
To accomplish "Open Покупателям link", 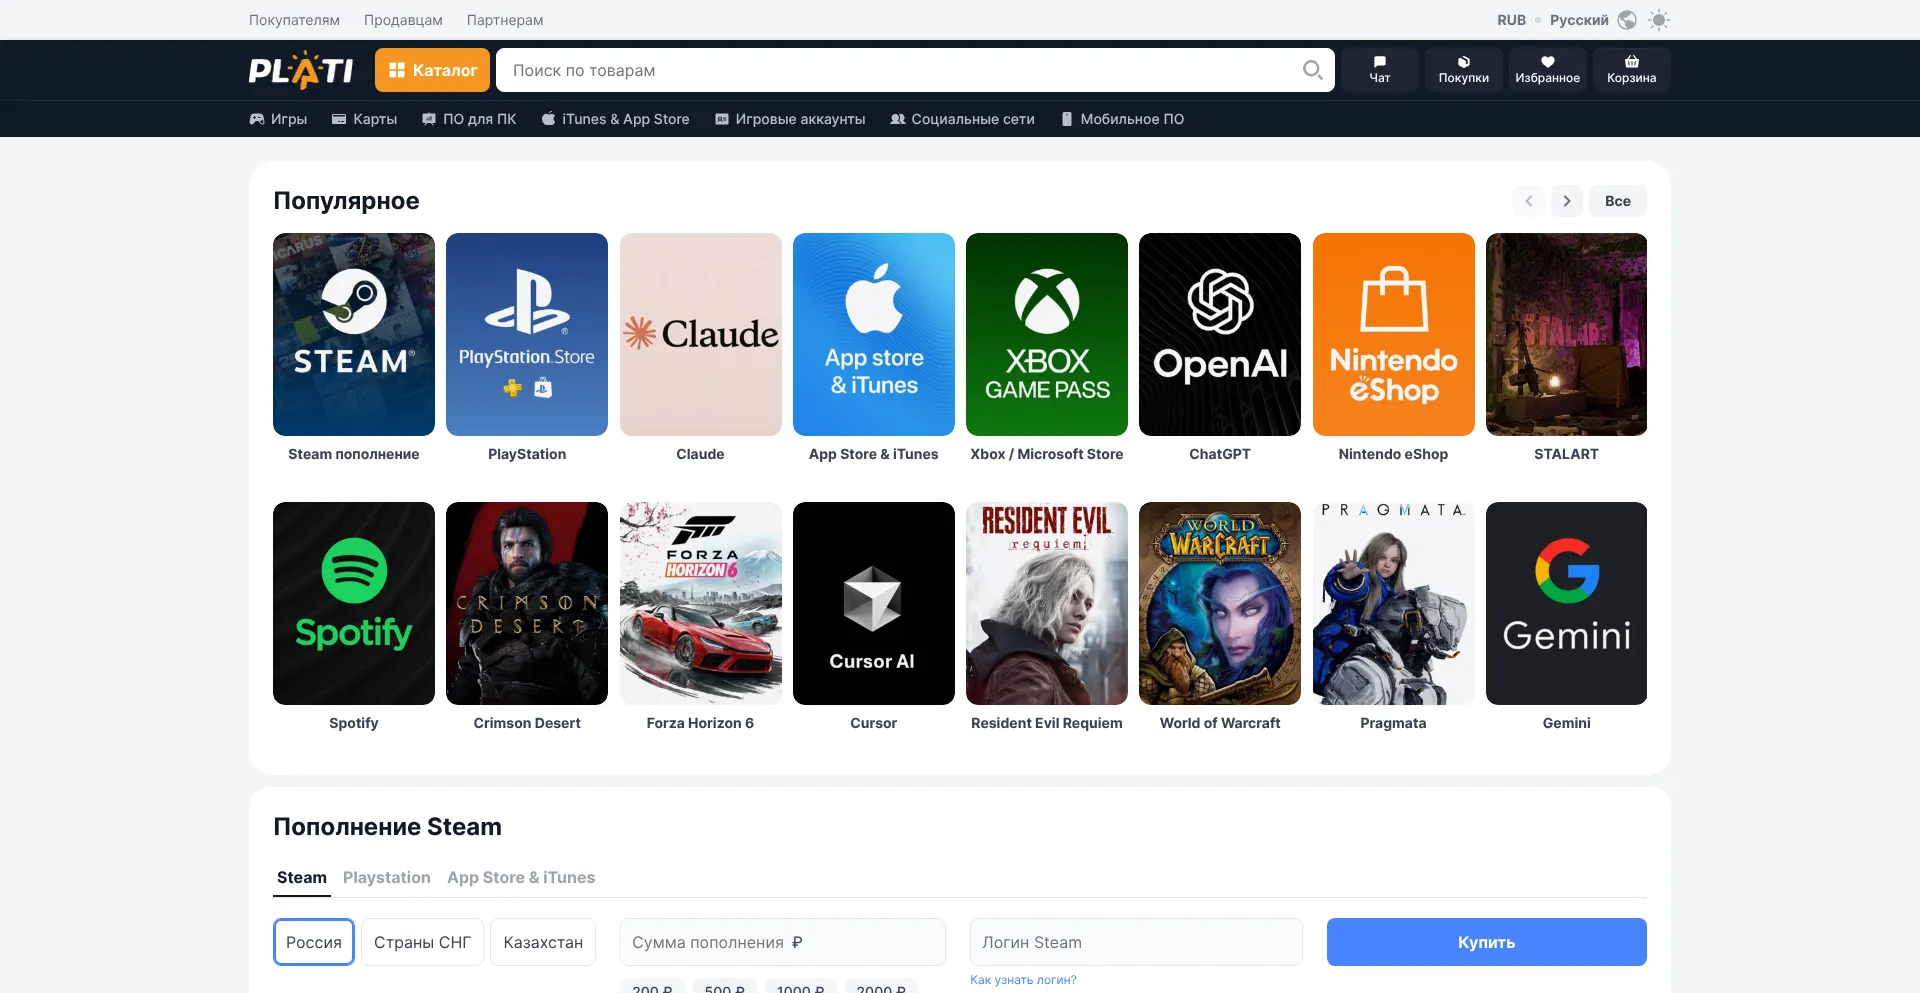I will click(x=294, y=20).
